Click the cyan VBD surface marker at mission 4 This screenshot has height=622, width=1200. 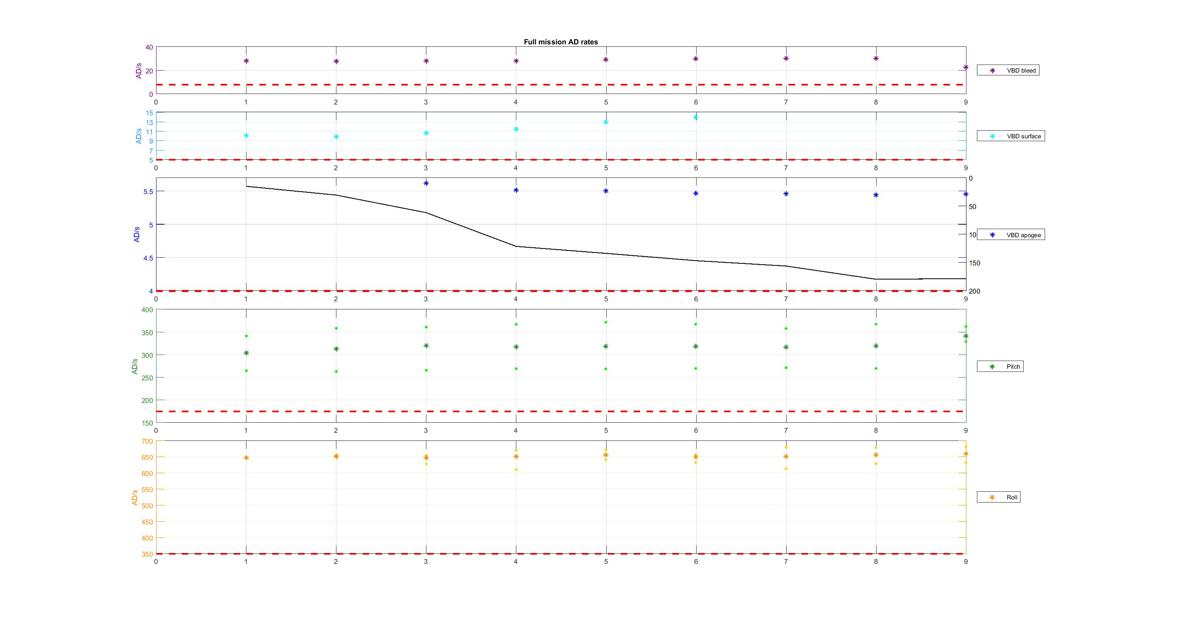516,129
